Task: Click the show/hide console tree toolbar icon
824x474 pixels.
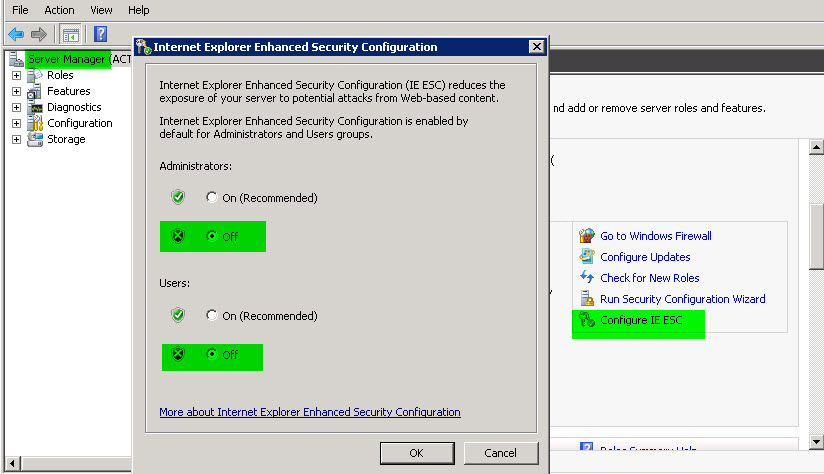Action: [70, 35]
